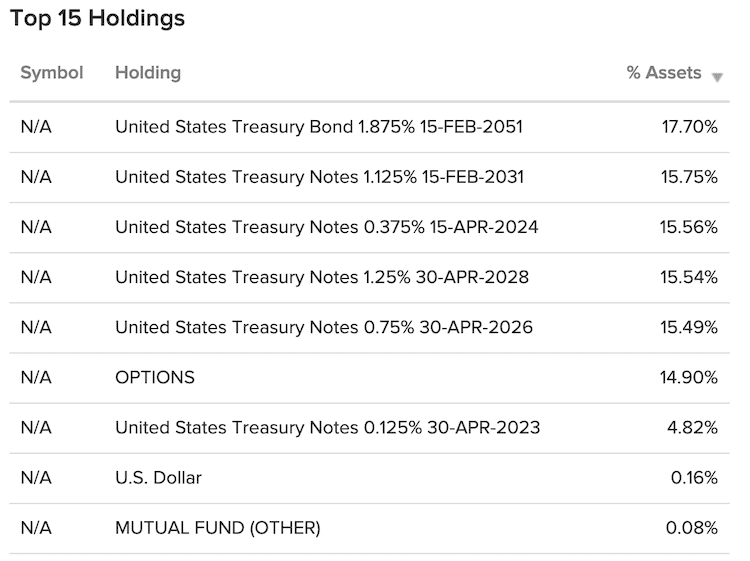
Task: Click the 0.16% assets value
Action: tap(694, 478)
